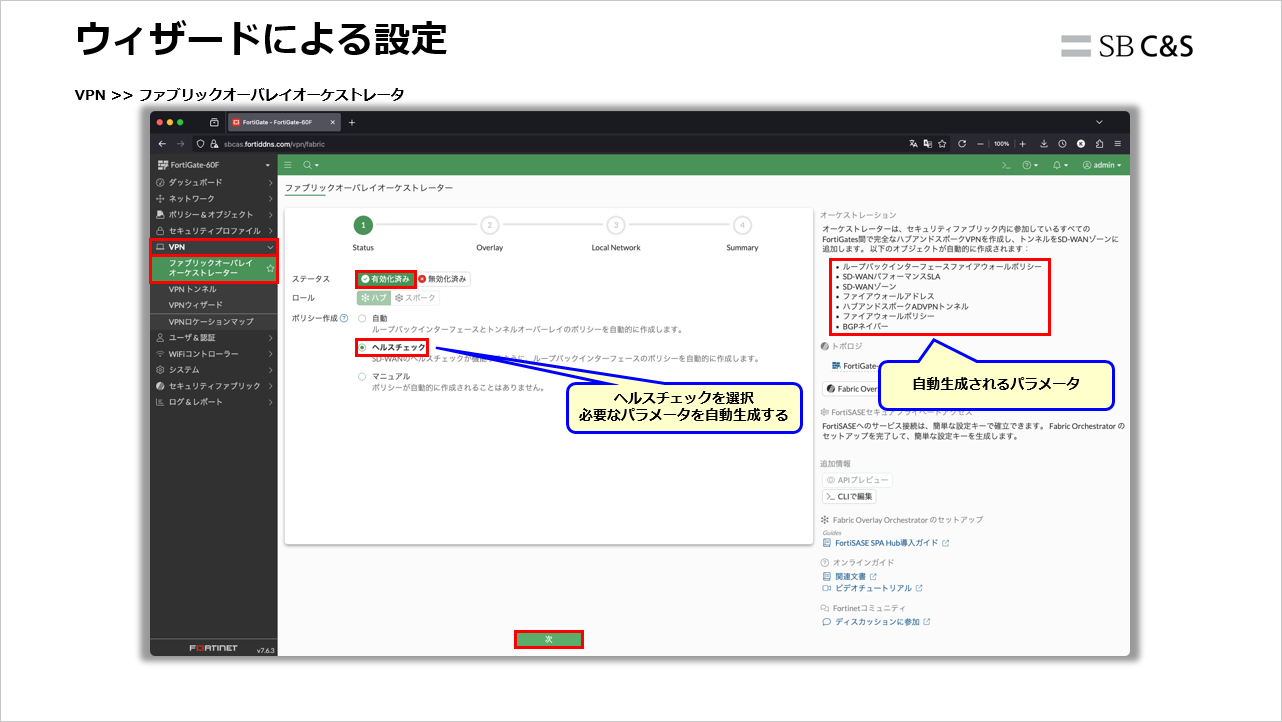Click the policy creation help icon
The height and width of the screenshot is (722, 1282).
344,318
